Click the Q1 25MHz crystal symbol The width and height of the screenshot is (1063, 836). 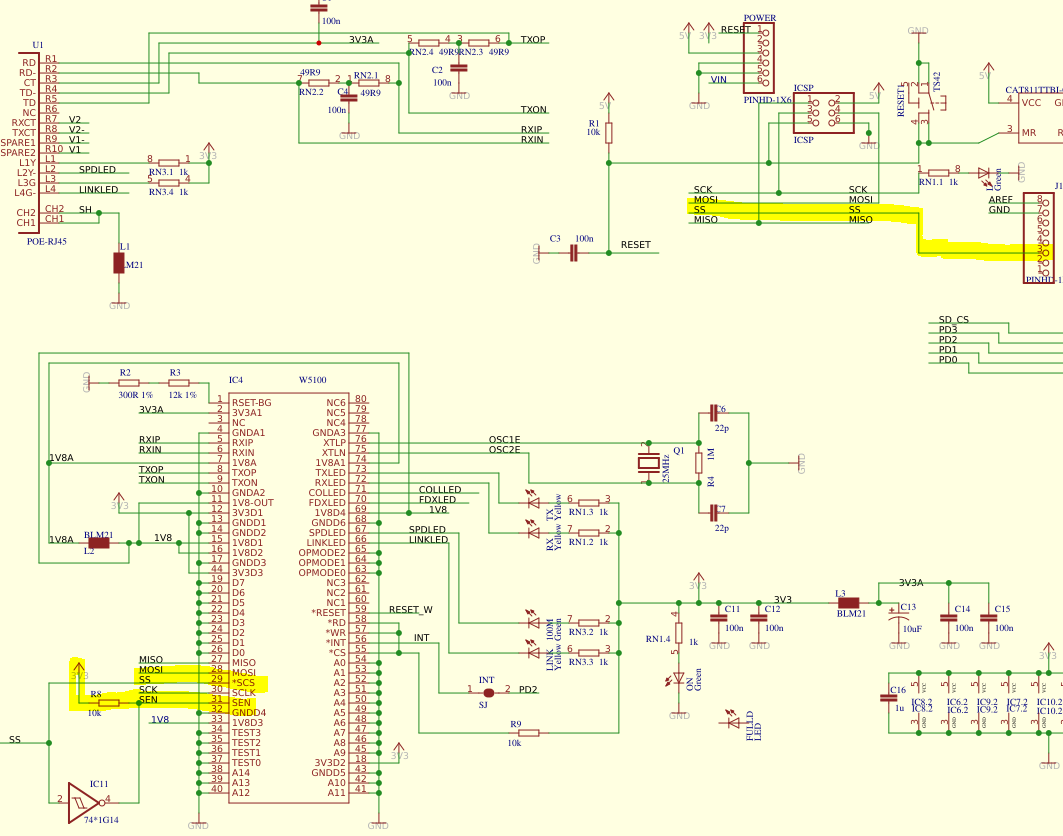[x=649, y=463]
